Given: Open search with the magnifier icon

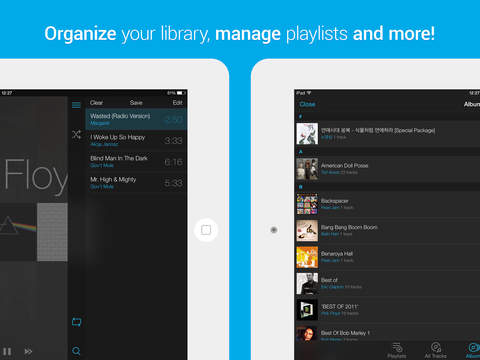Looking at the screenshot, I should point(76,351).
